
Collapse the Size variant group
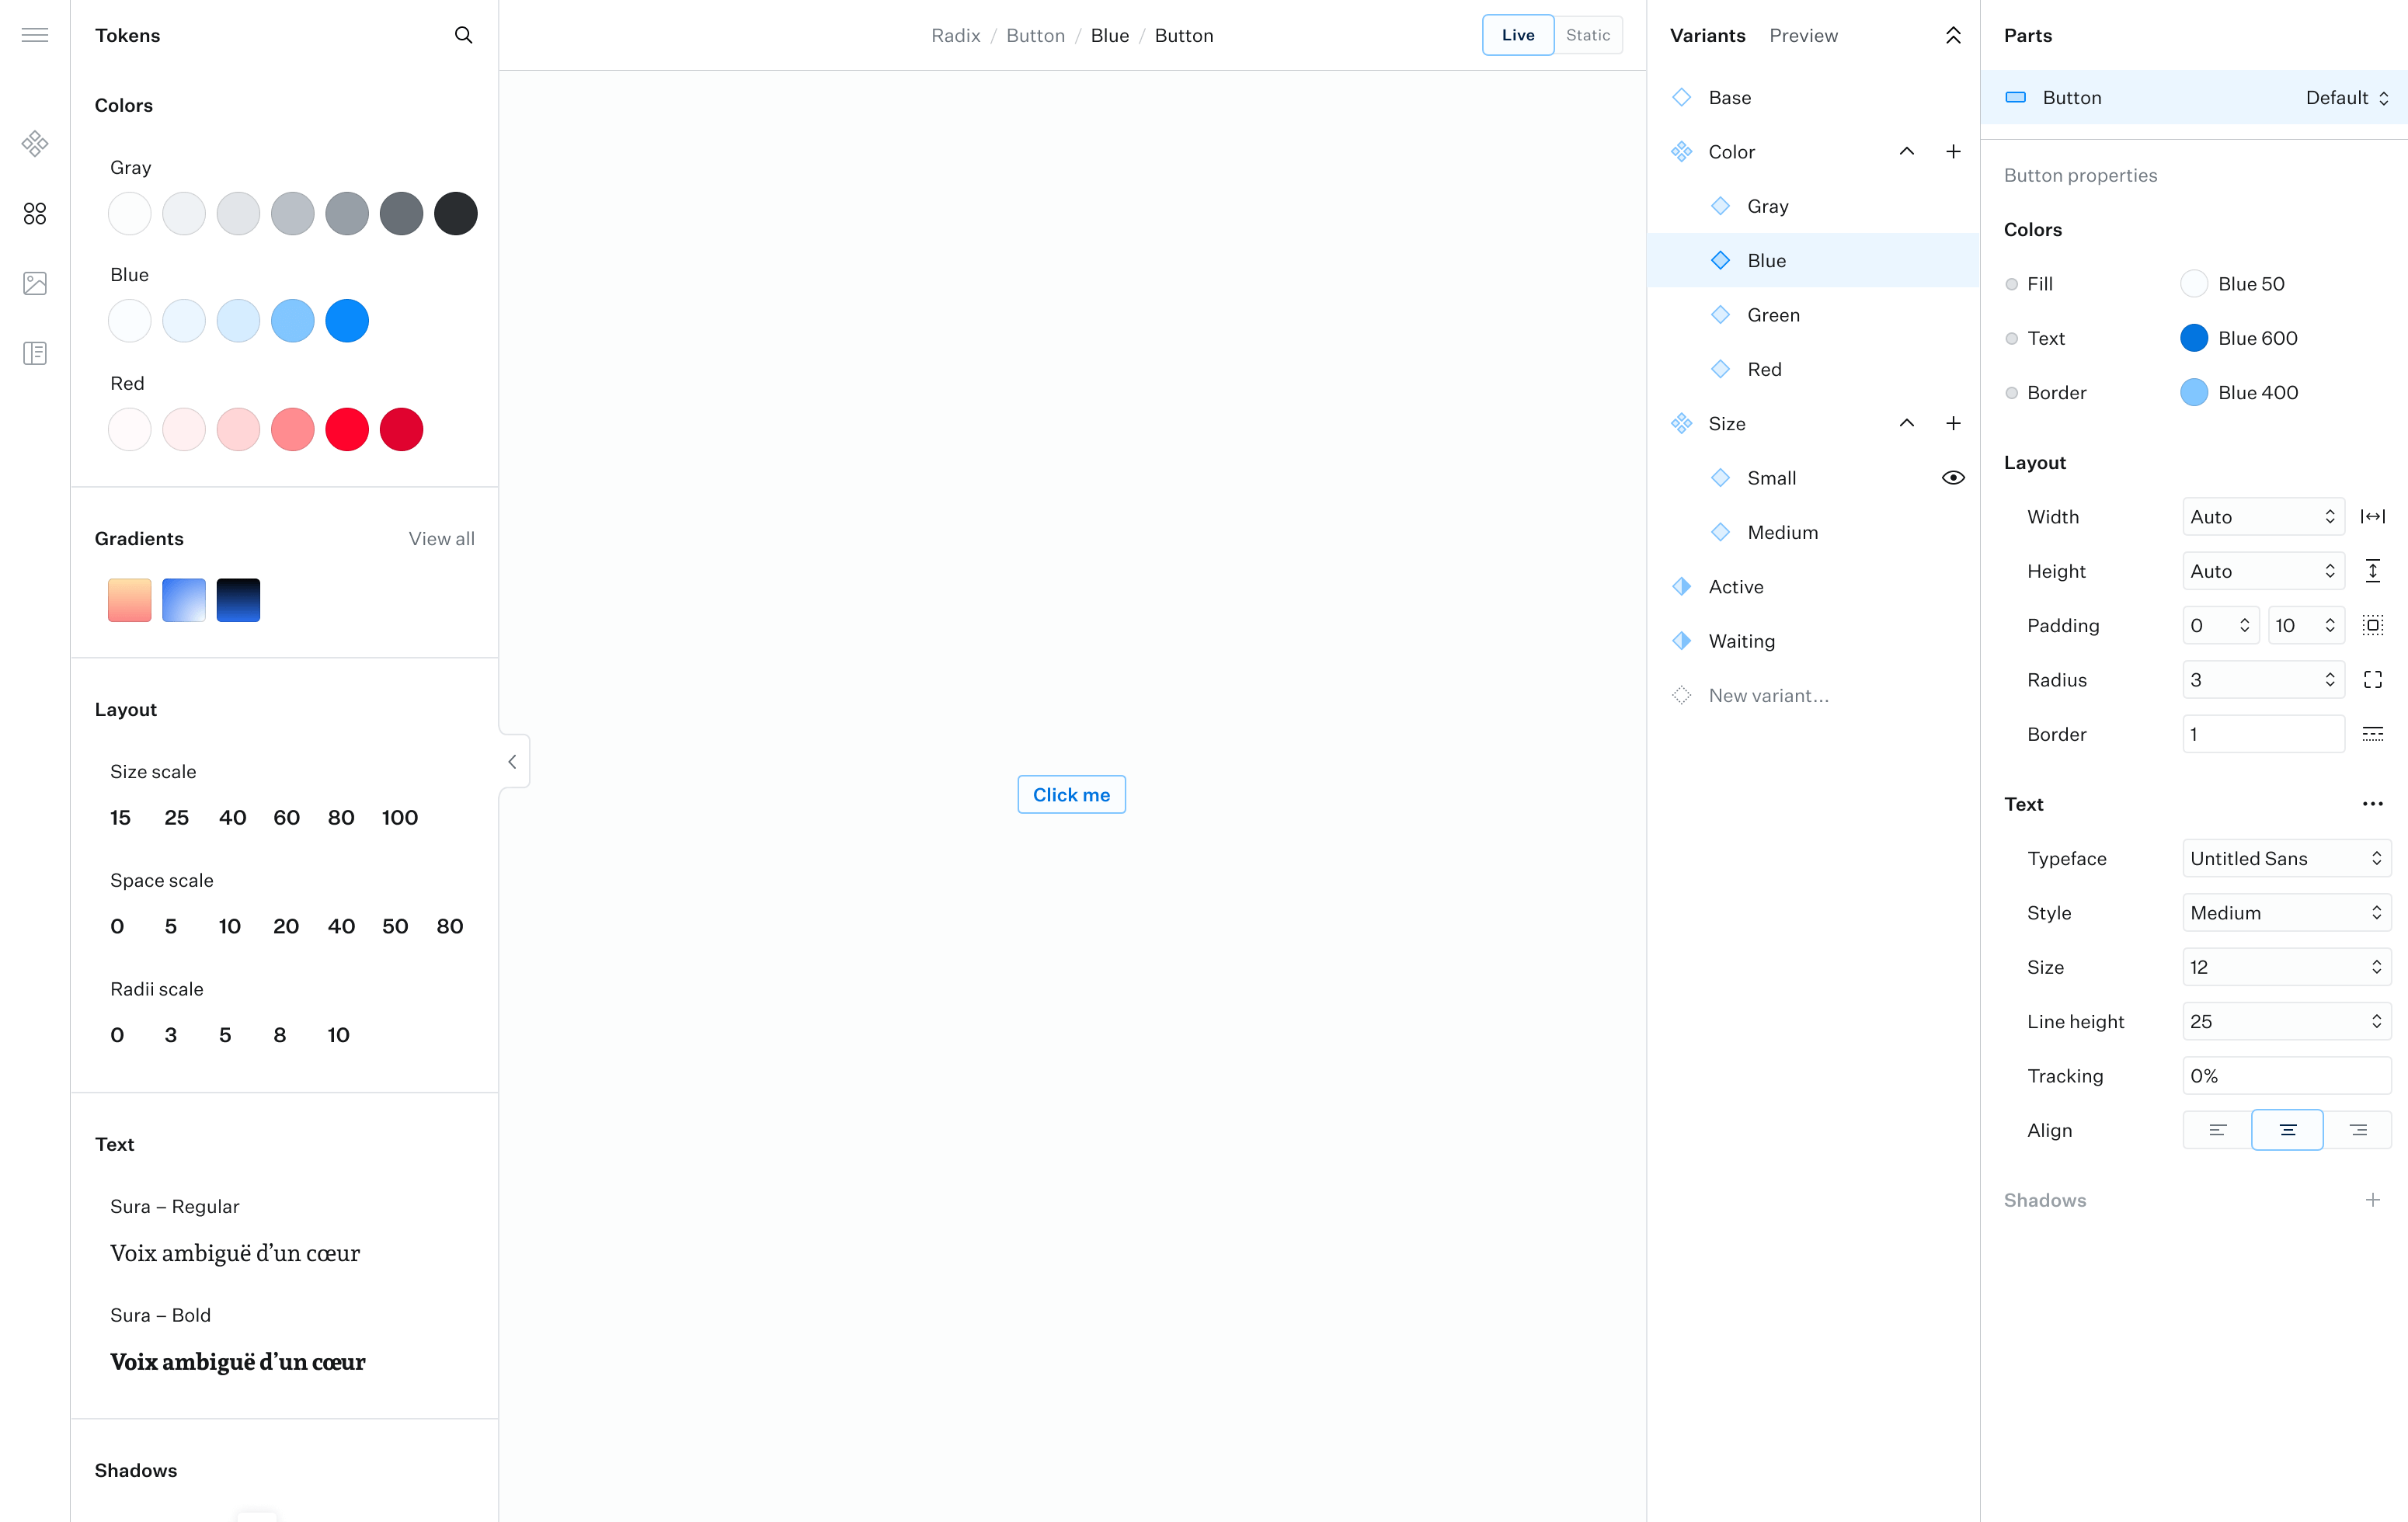1907,424
